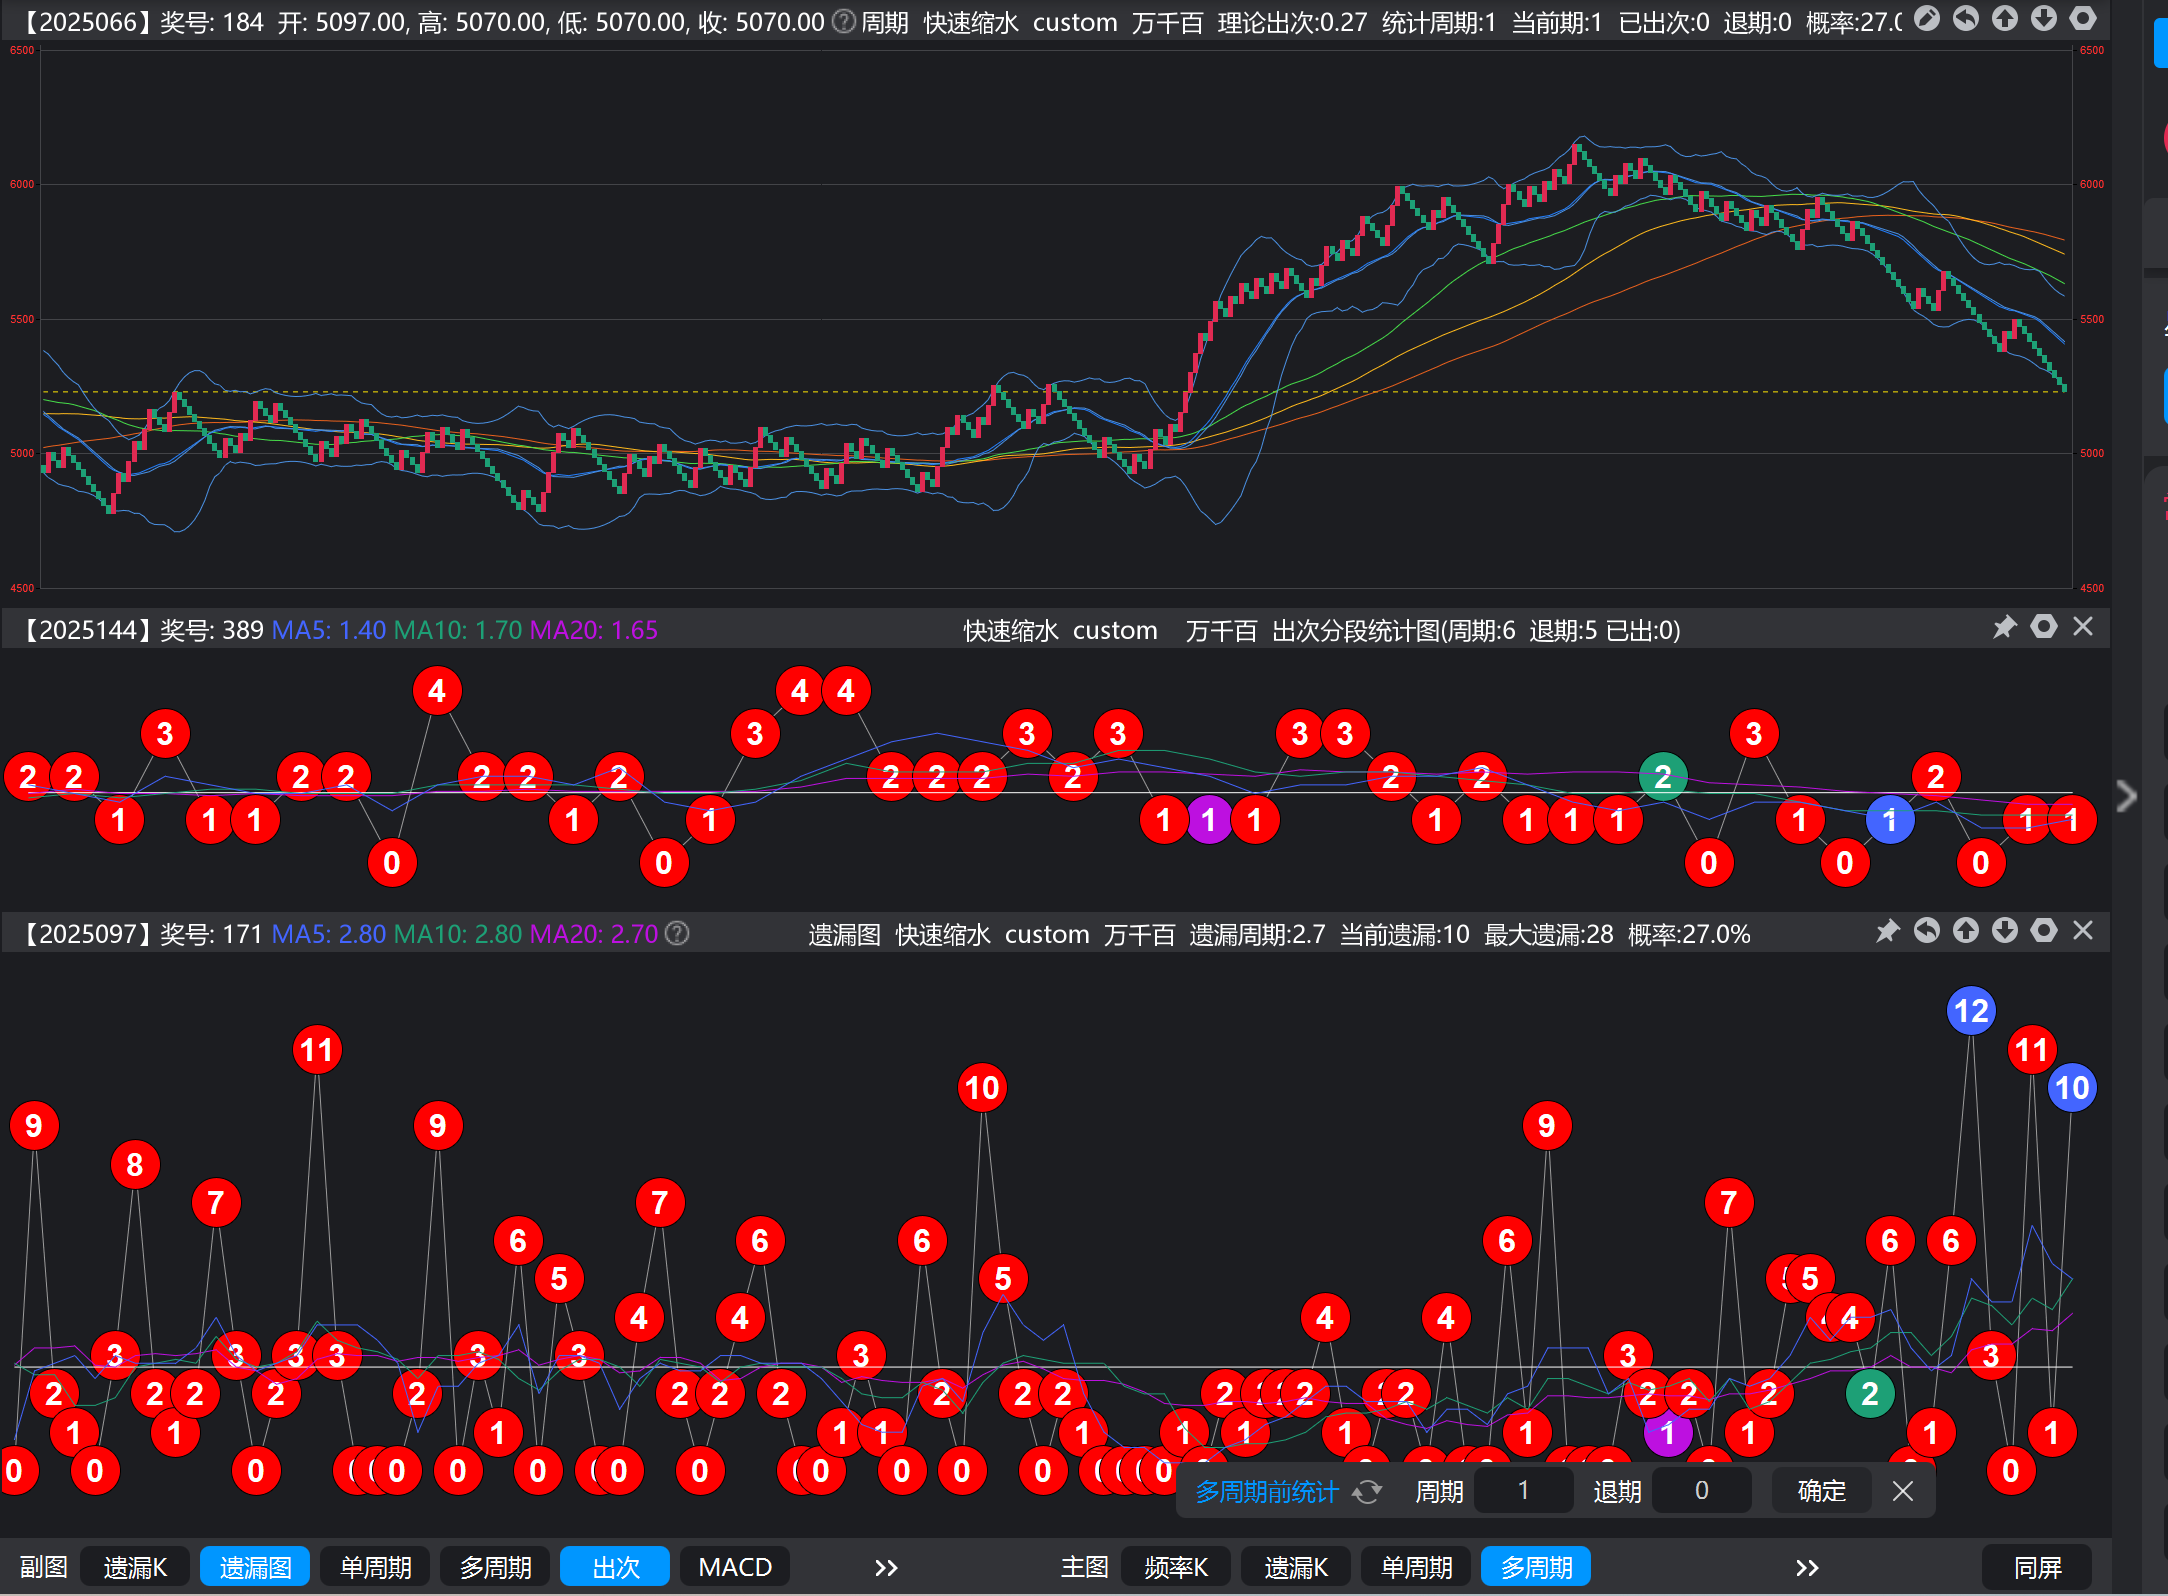This screenshot has width=2168, height=1596.
Task: Toggle the 多周期 main chart button
Action: (x=1536, y=1567)
